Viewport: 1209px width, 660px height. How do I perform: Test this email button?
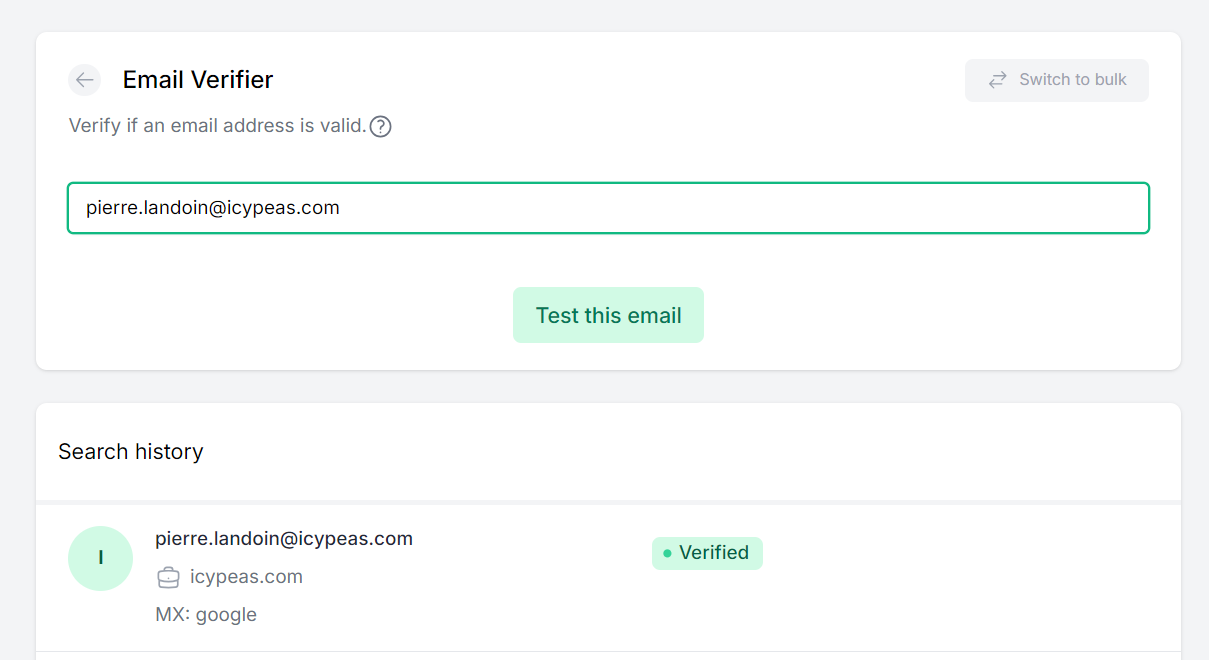608,315
